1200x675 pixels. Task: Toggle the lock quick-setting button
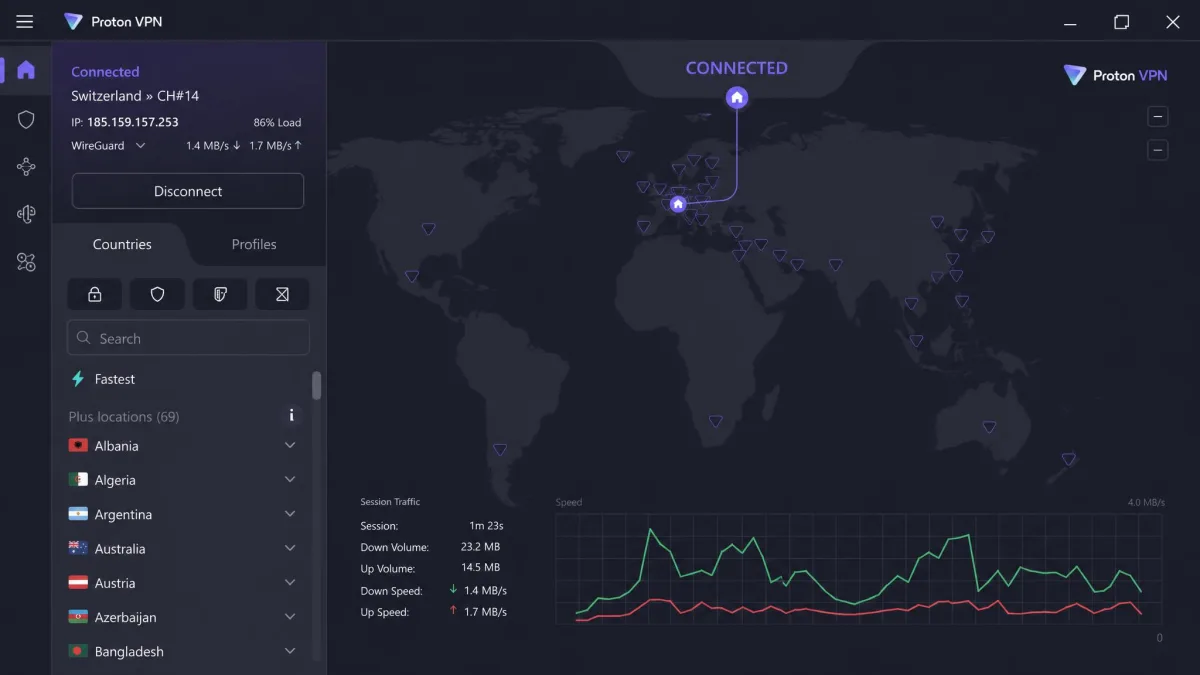(x=95, y=294)
